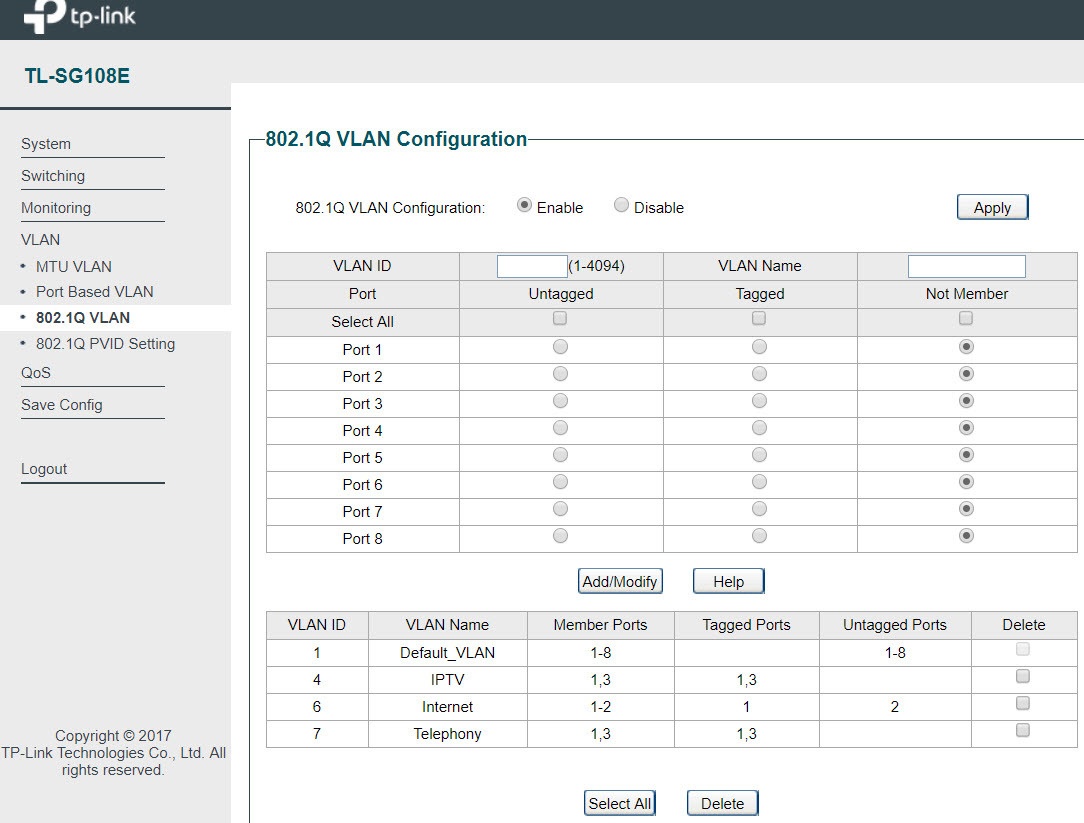Set Port 8 to Untagged
1084x823 pixels.
pos(561,535)
